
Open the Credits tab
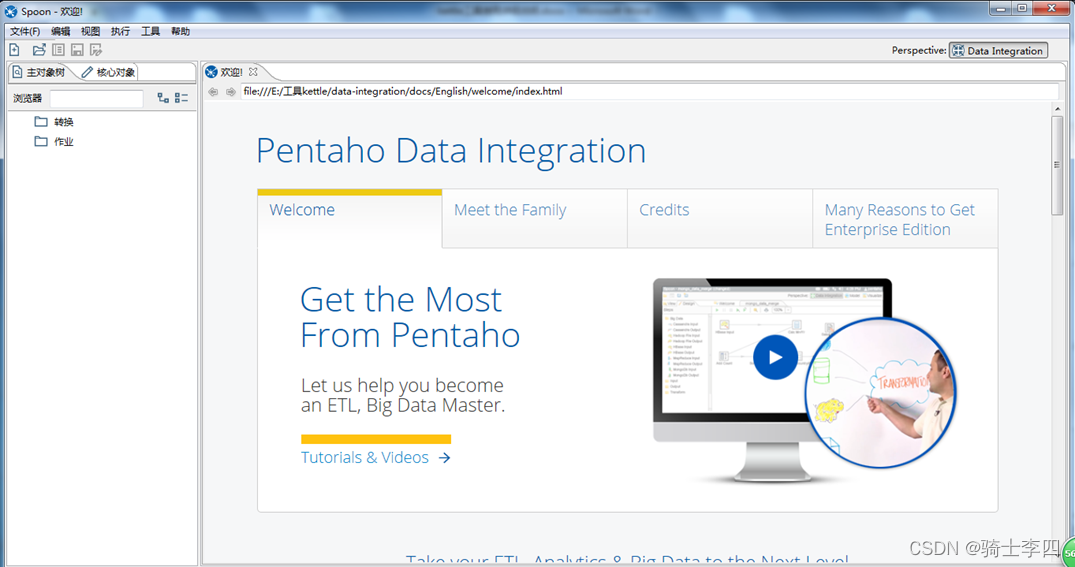(720, 218)
